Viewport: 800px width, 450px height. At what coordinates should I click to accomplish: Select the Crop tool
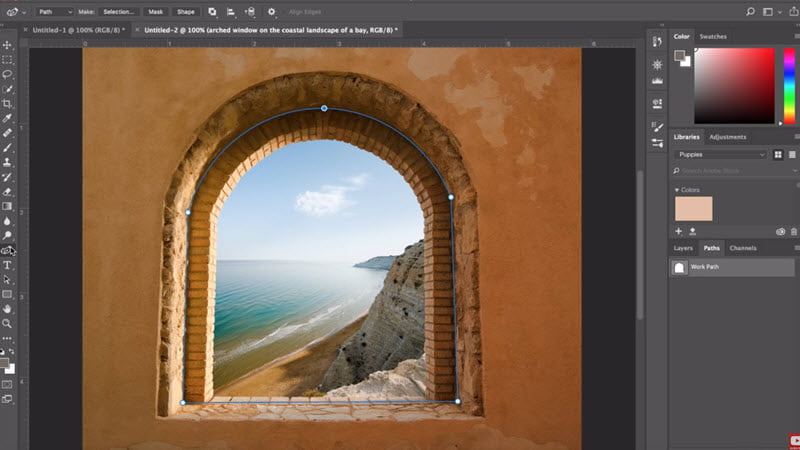pos(7,103)
